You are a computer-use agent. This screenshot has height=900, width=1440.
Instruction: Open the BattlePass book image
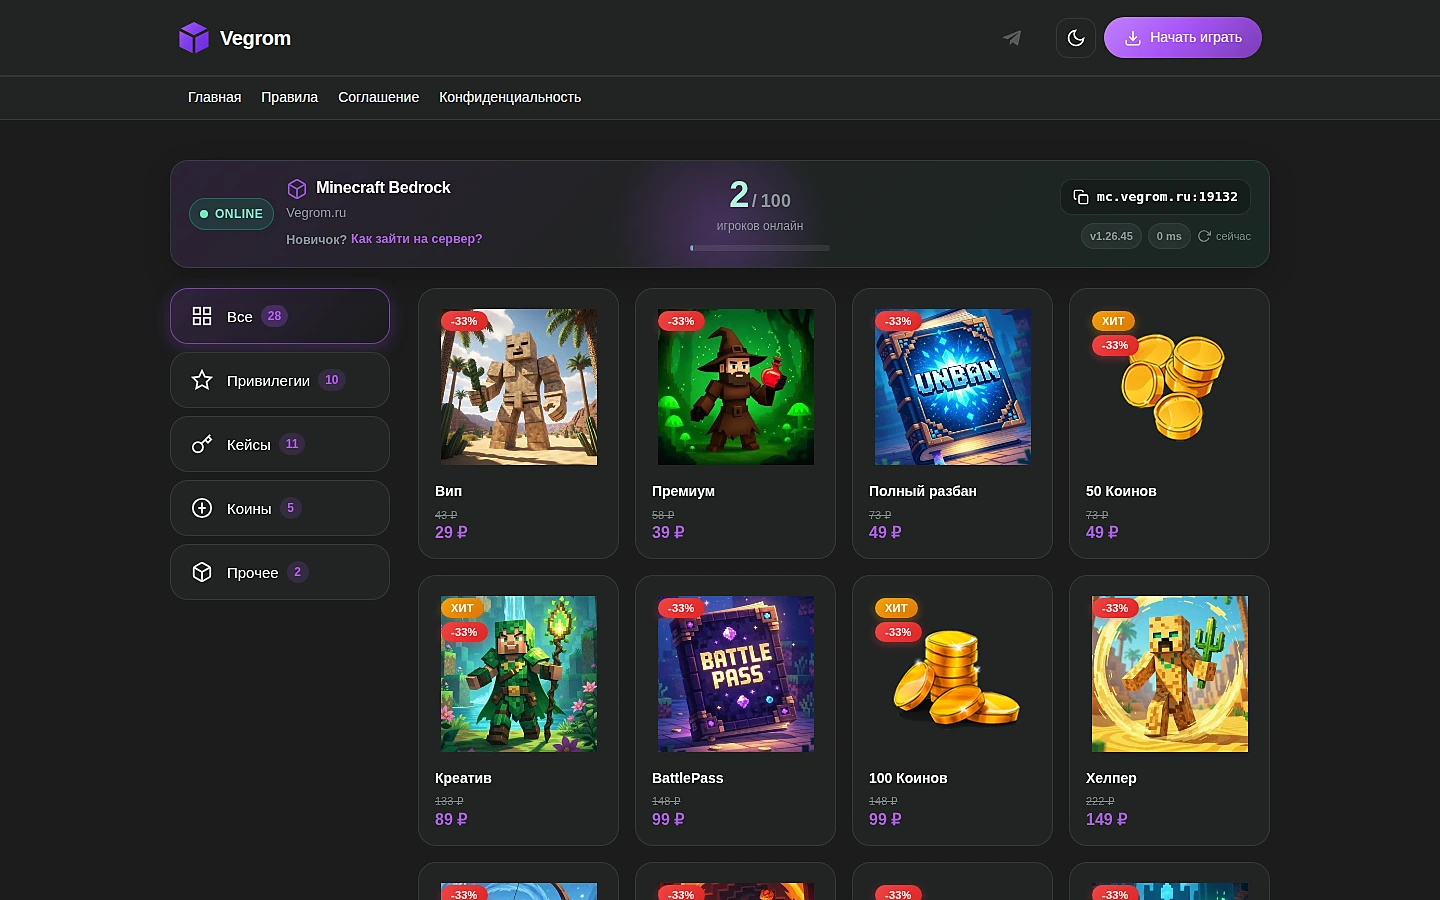pyautogui.click(x=736, y=674)
